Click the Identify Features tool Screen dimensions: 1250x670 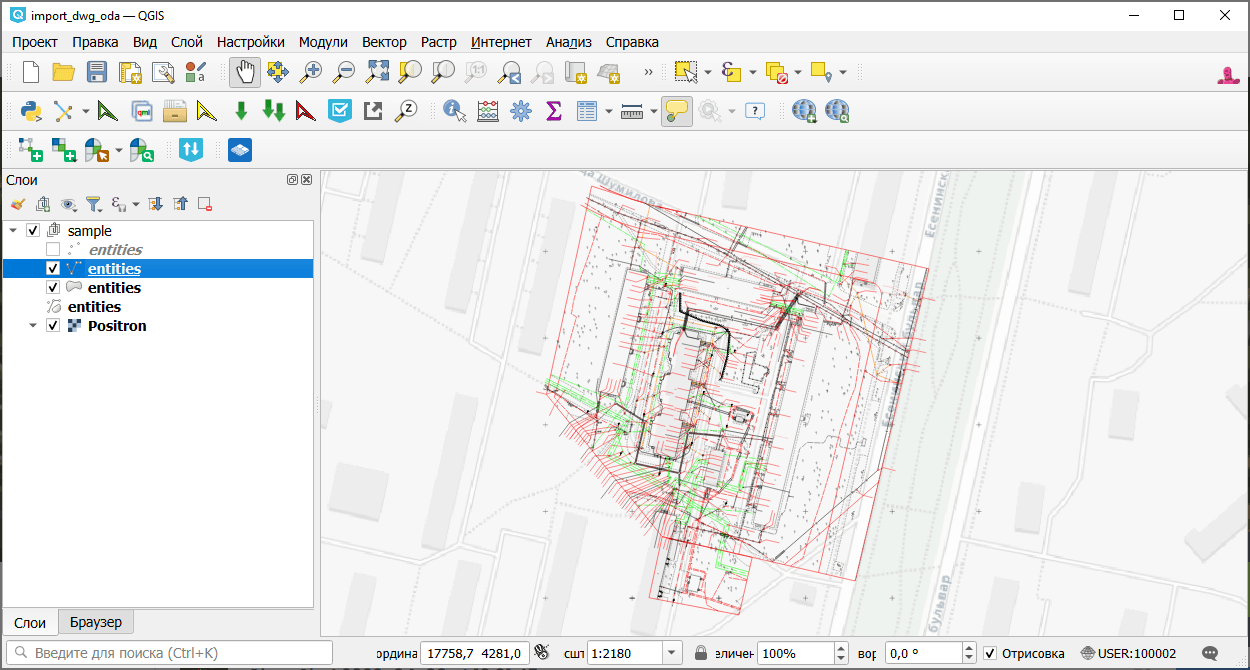[455, 111]
